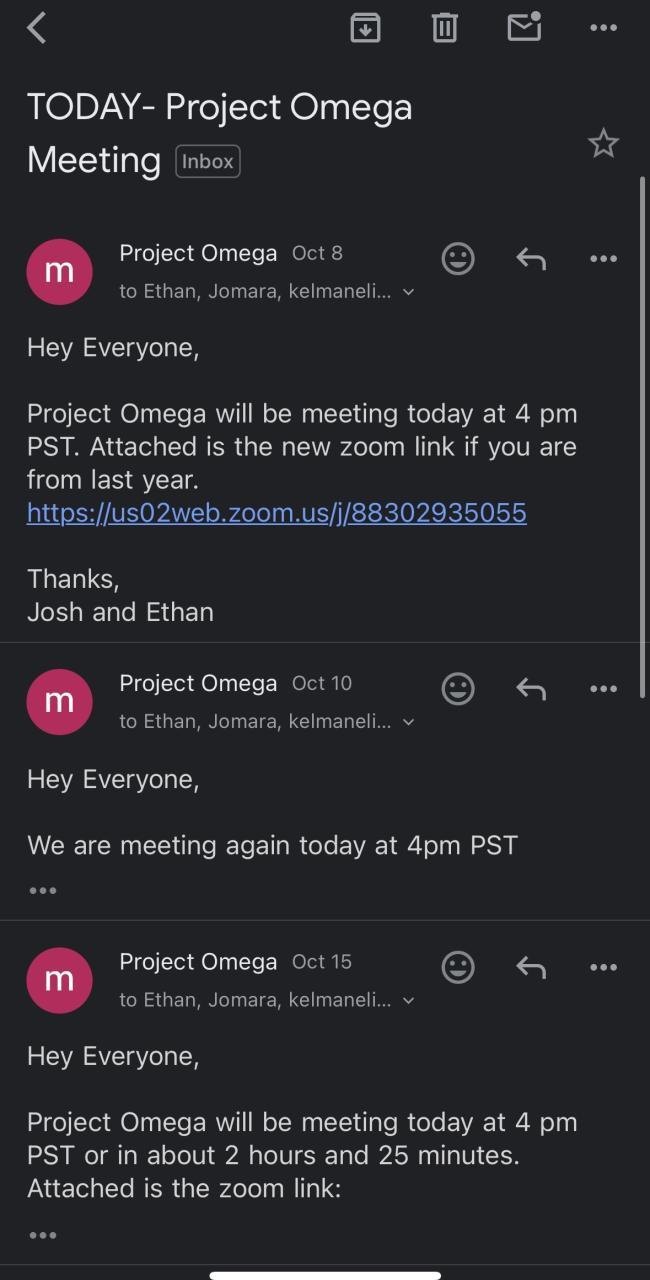Open more options for Oct 8 message
650x1280 pixels.
(x=604, y=259)
